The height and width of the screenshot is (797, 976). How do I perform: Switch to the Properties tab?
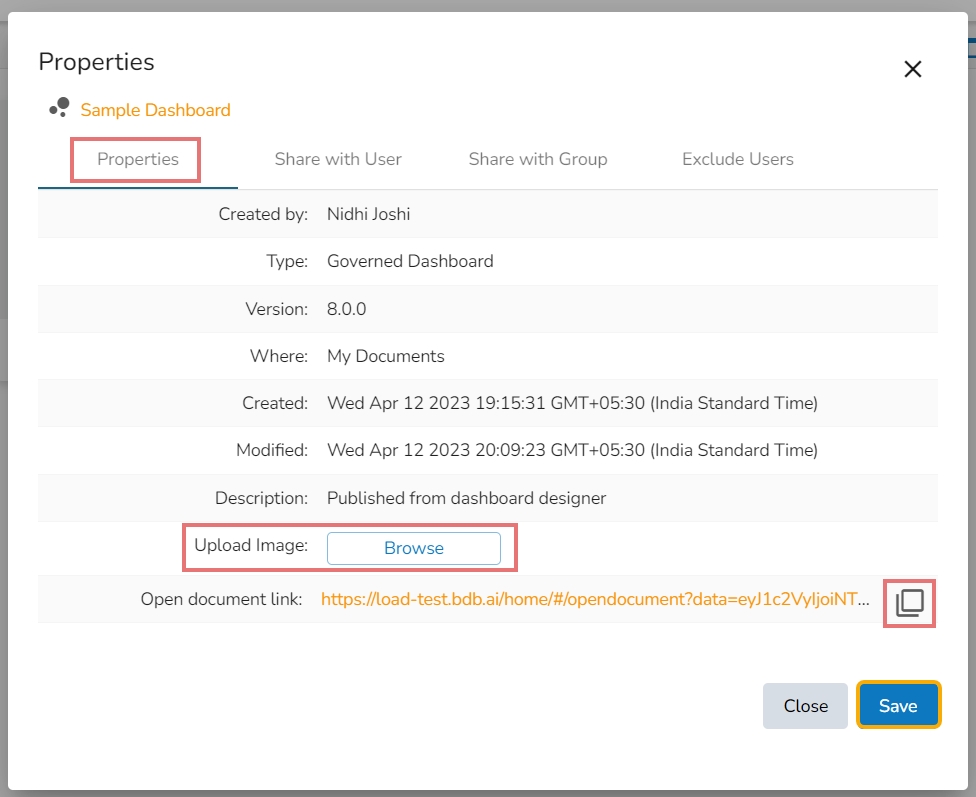coord(138,159)
